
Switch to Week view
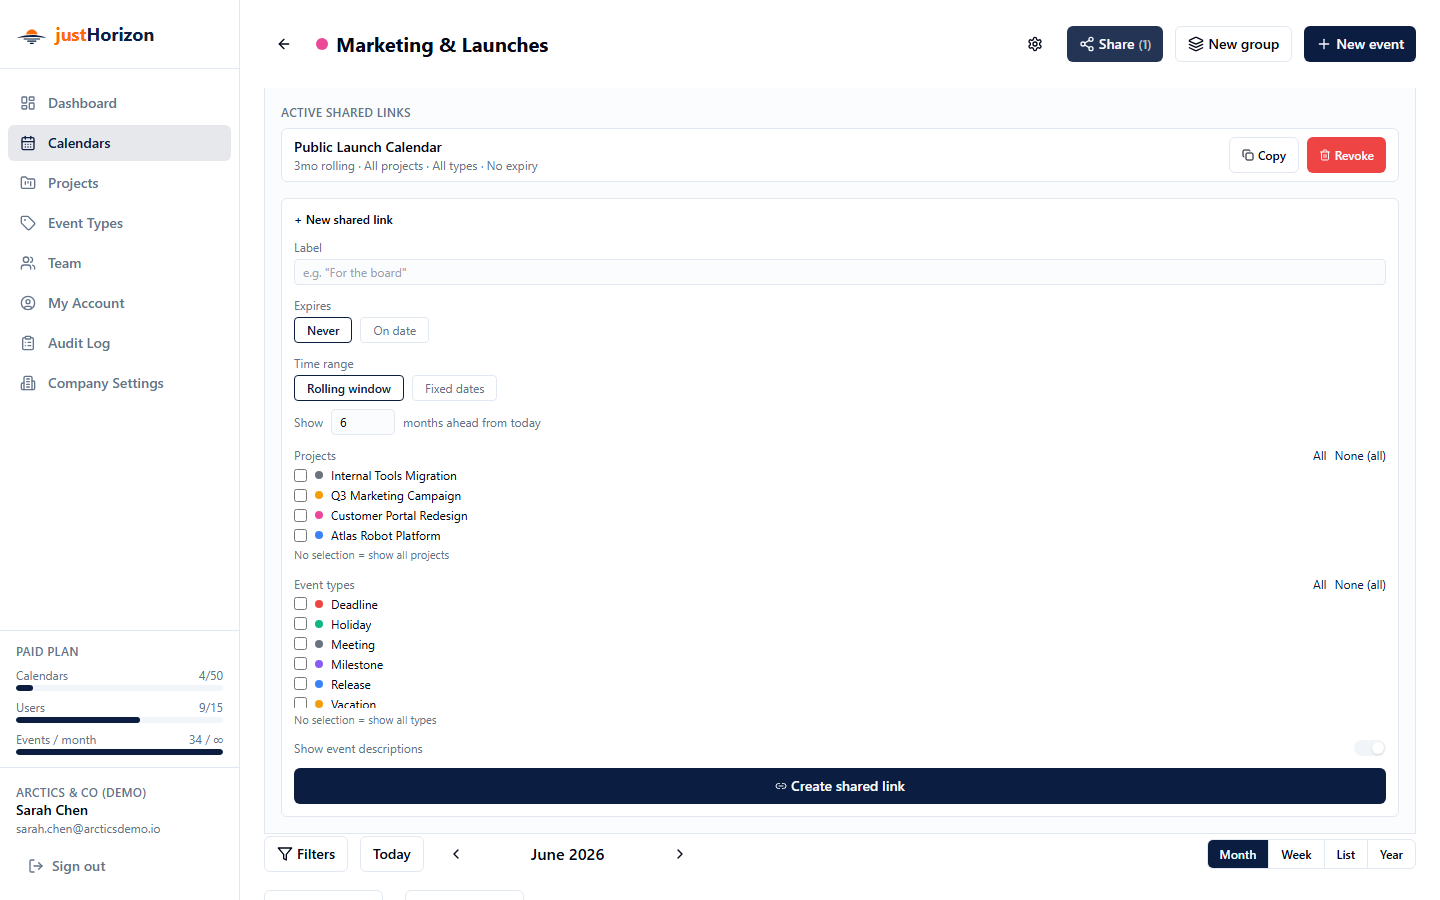click(x=1296, y=854)
